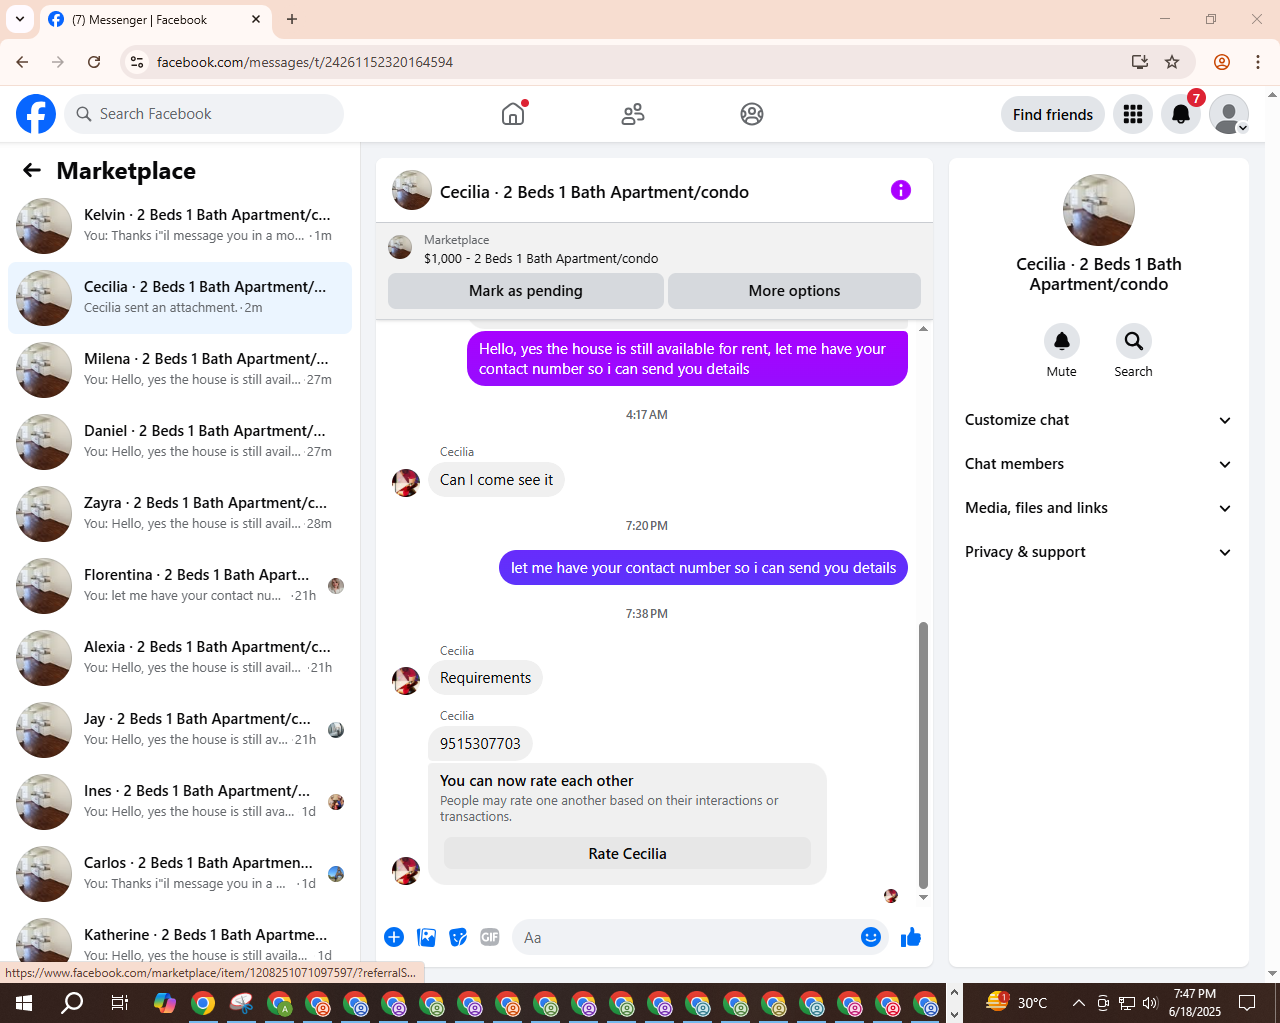This screenshot has width=1280, height=1023.
Task: Open the Copilot icon on the taskbar
Action: pos(165,1002)
